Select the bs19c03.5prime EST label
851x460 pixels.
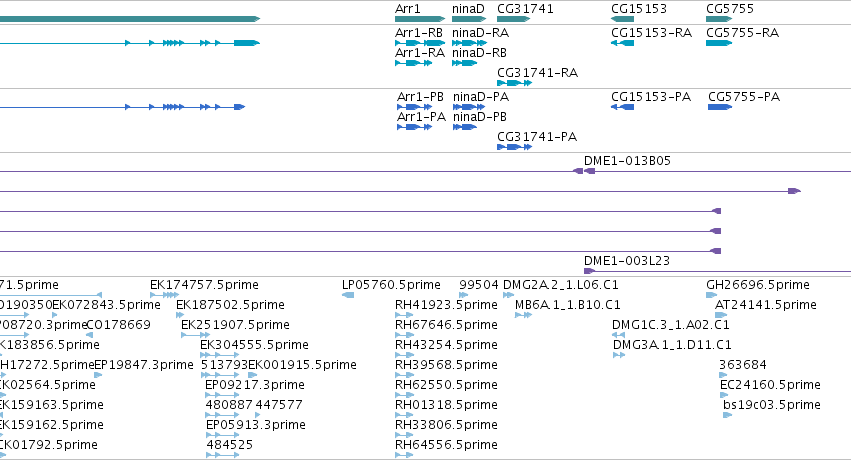[772, 405]
